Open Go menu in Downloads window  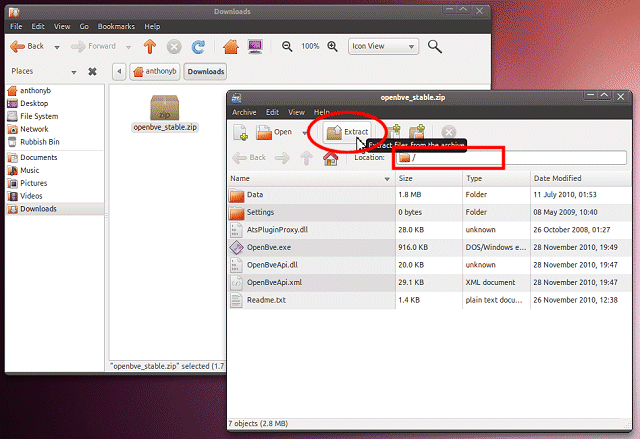tap(84, 27)
